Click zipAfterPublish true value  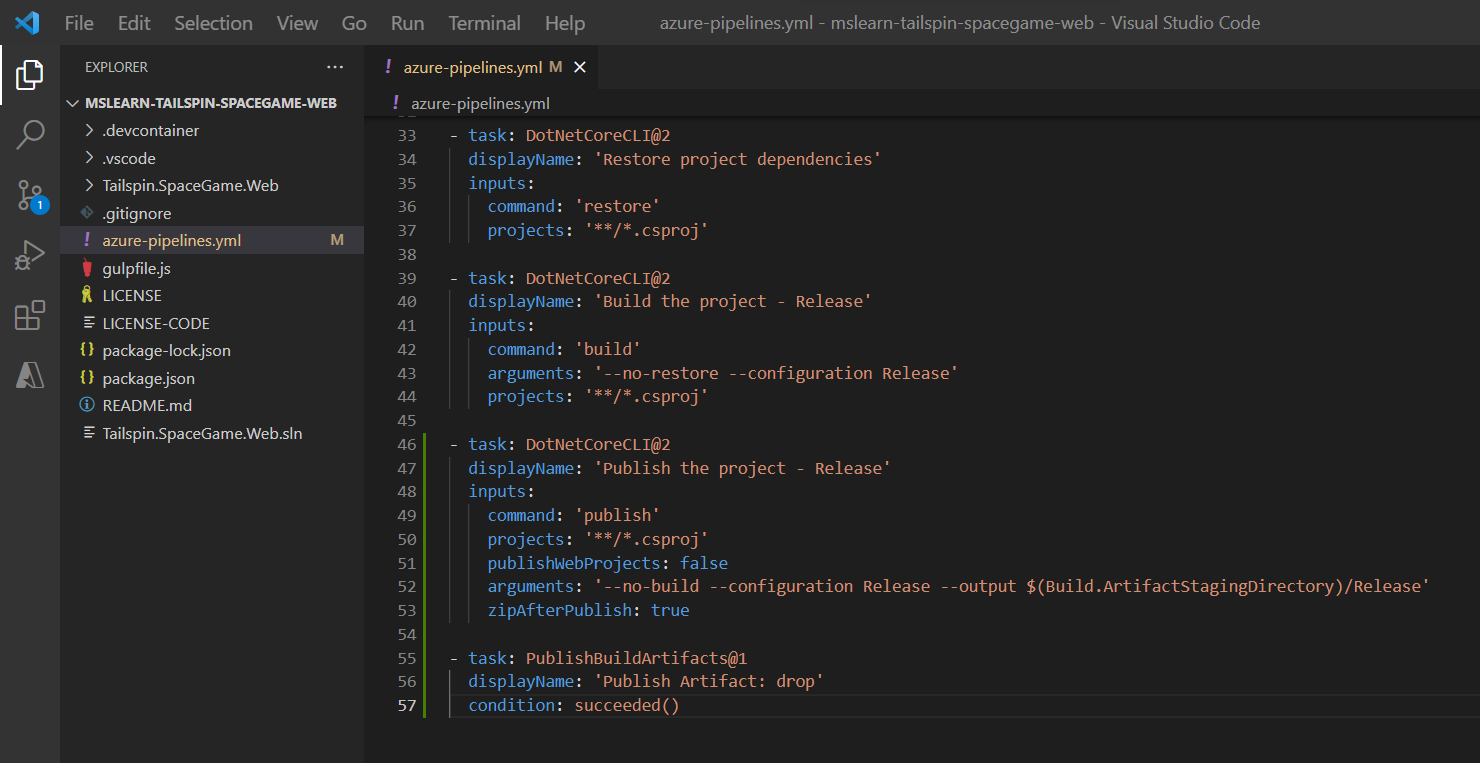point(670,610)
